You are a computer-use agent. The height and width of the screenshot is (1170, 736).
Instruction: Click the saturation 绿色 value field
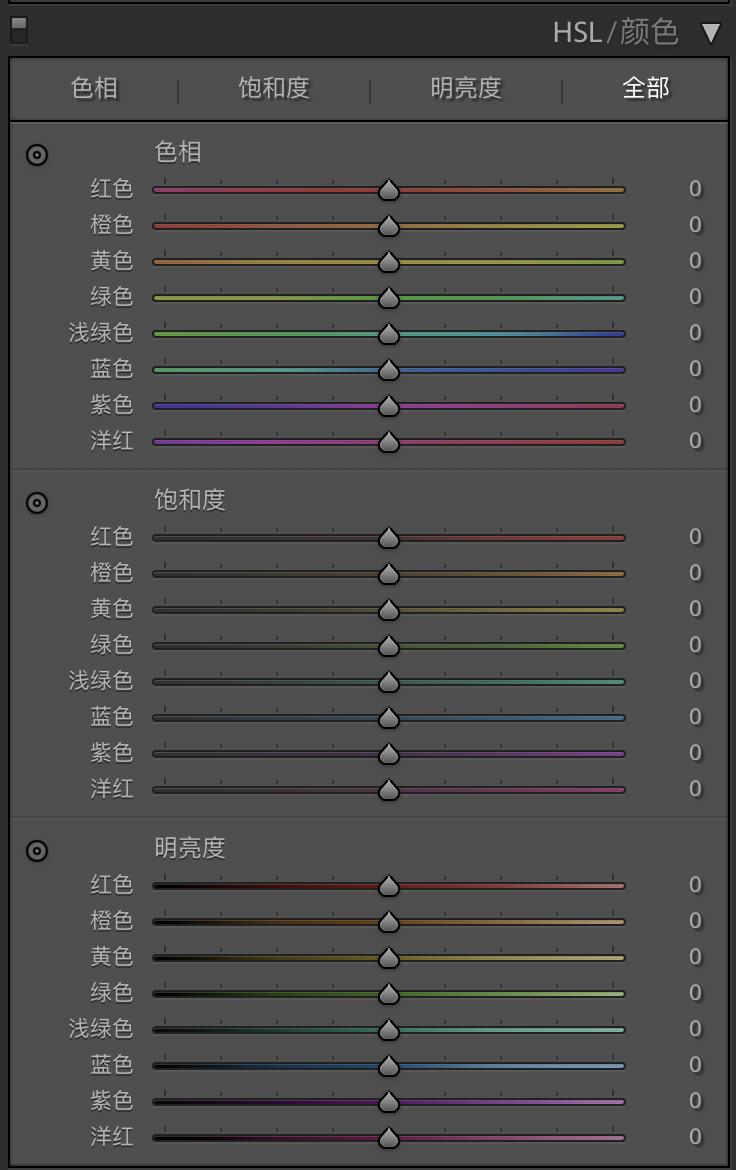click(x=694, y=645)
